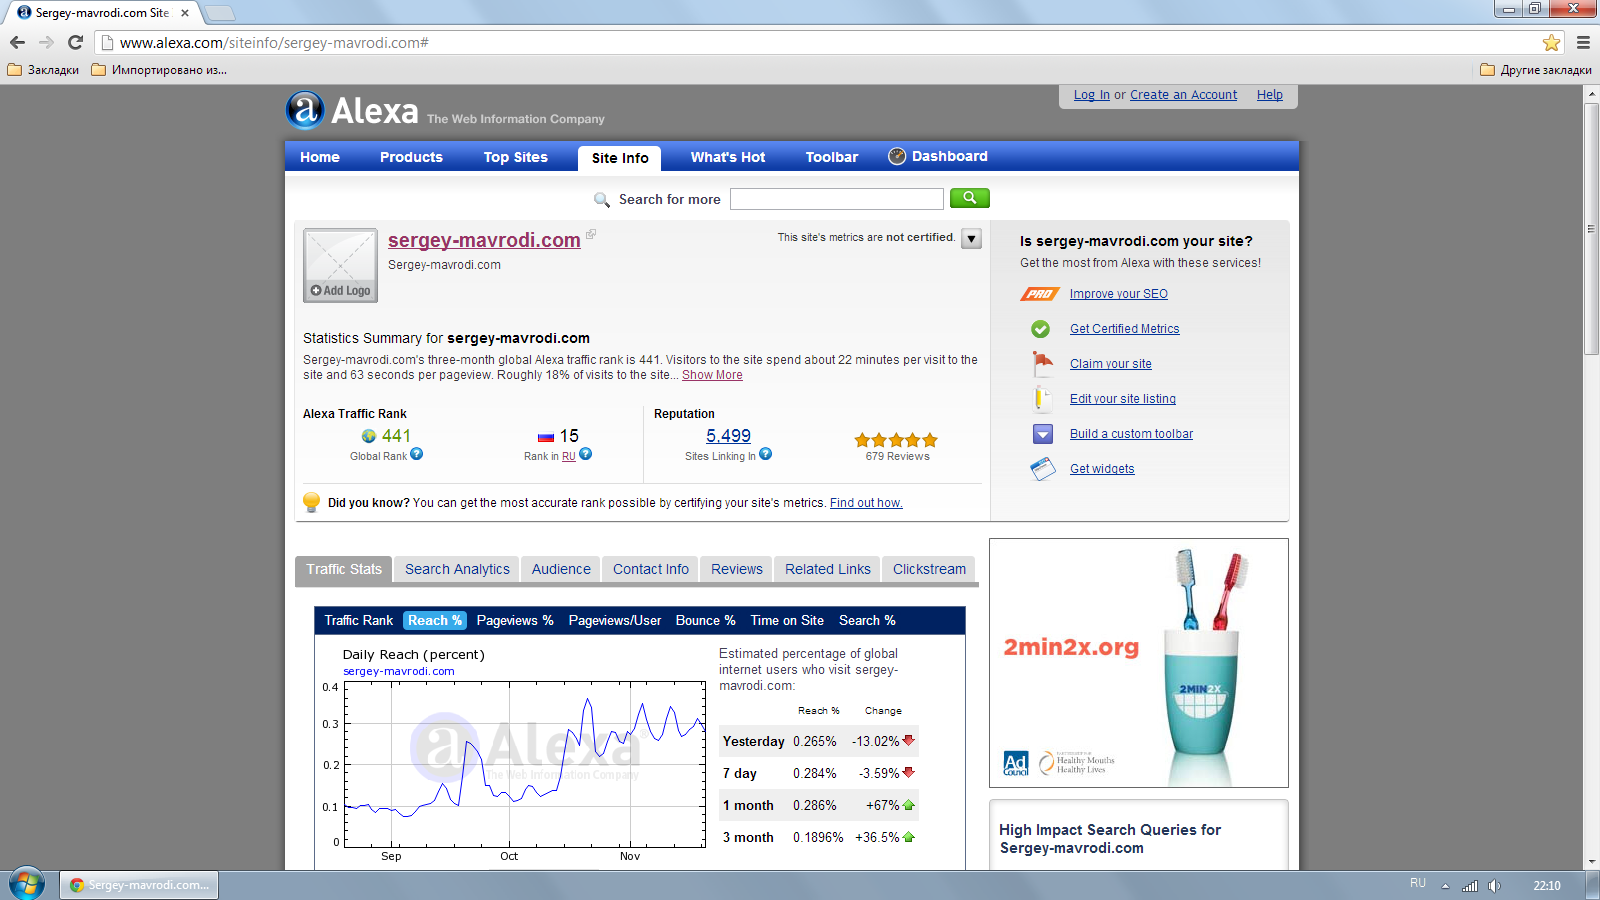Click the external link icon beside sergey-mavrodi.com
This screenshot has width=1600, height=900.
click(591, 234)
